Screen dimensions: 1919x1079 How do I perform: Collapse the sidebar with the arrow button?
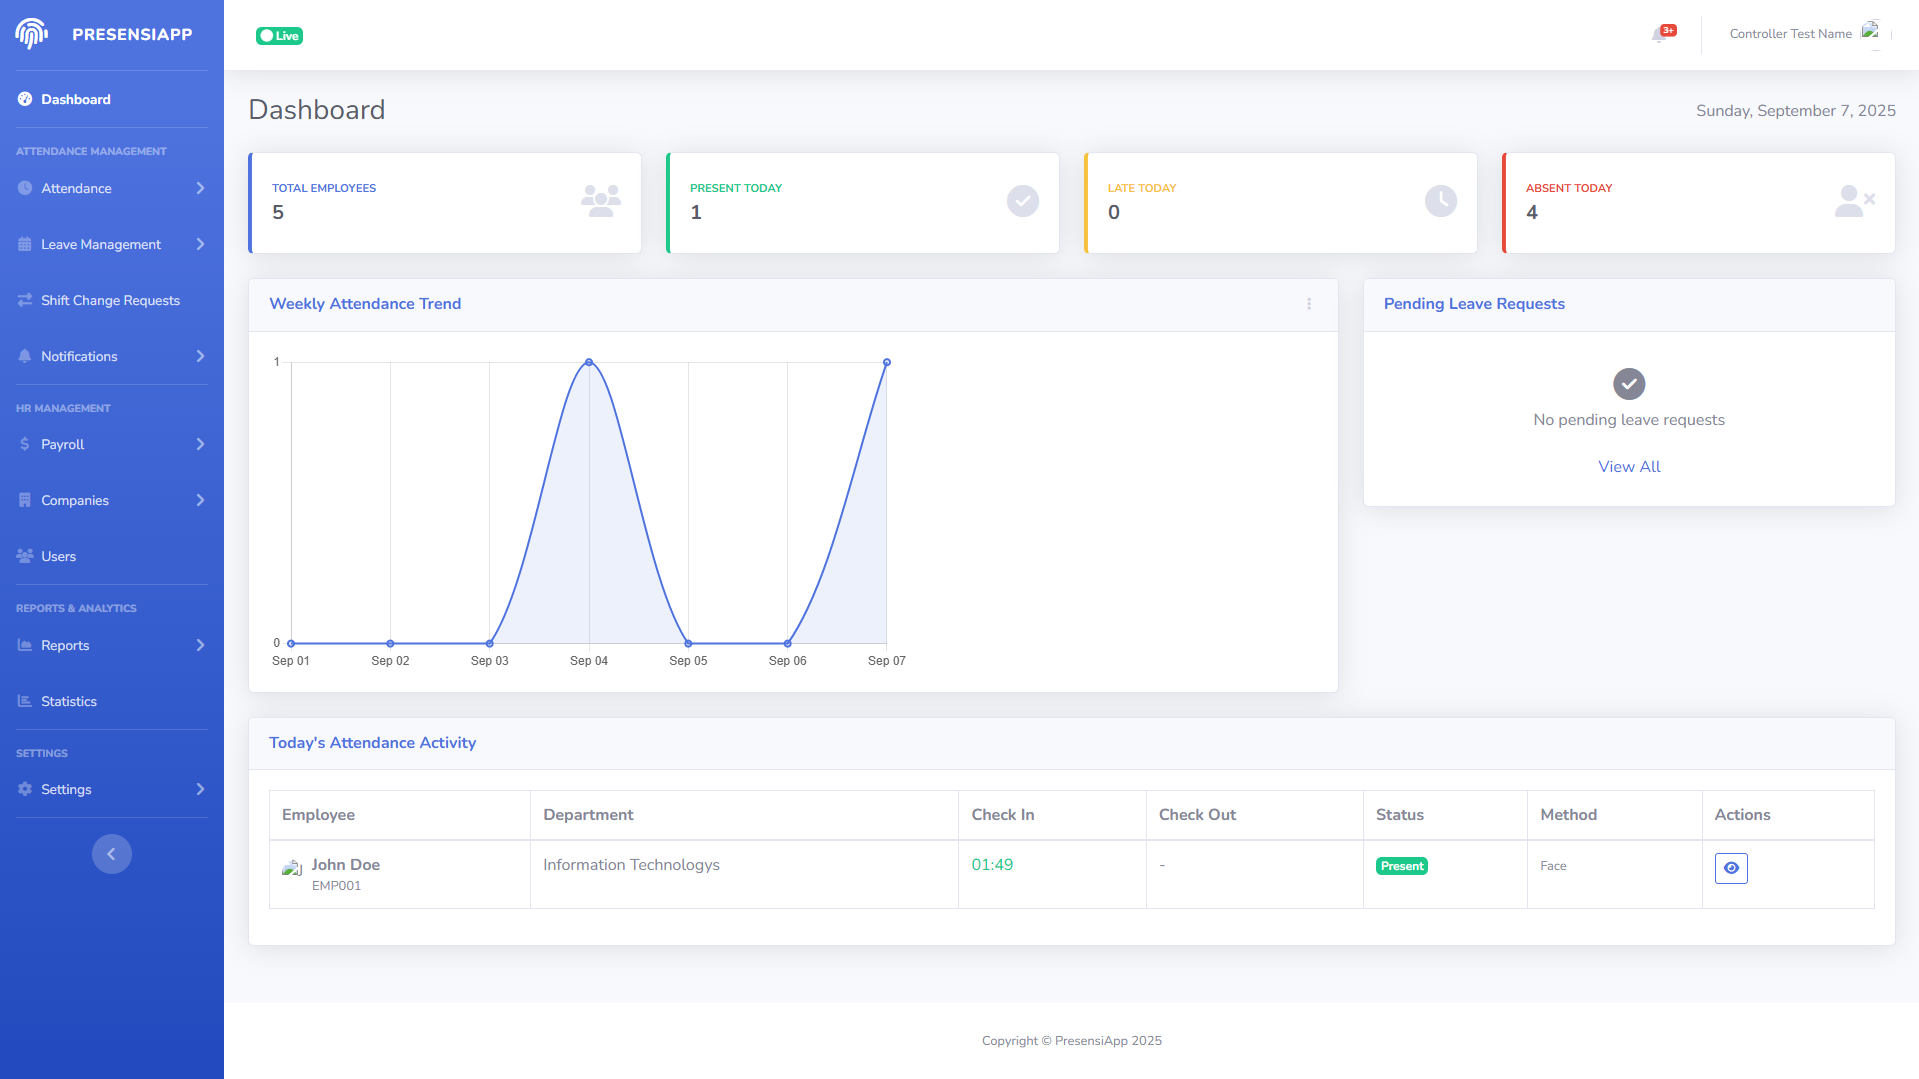112,854
